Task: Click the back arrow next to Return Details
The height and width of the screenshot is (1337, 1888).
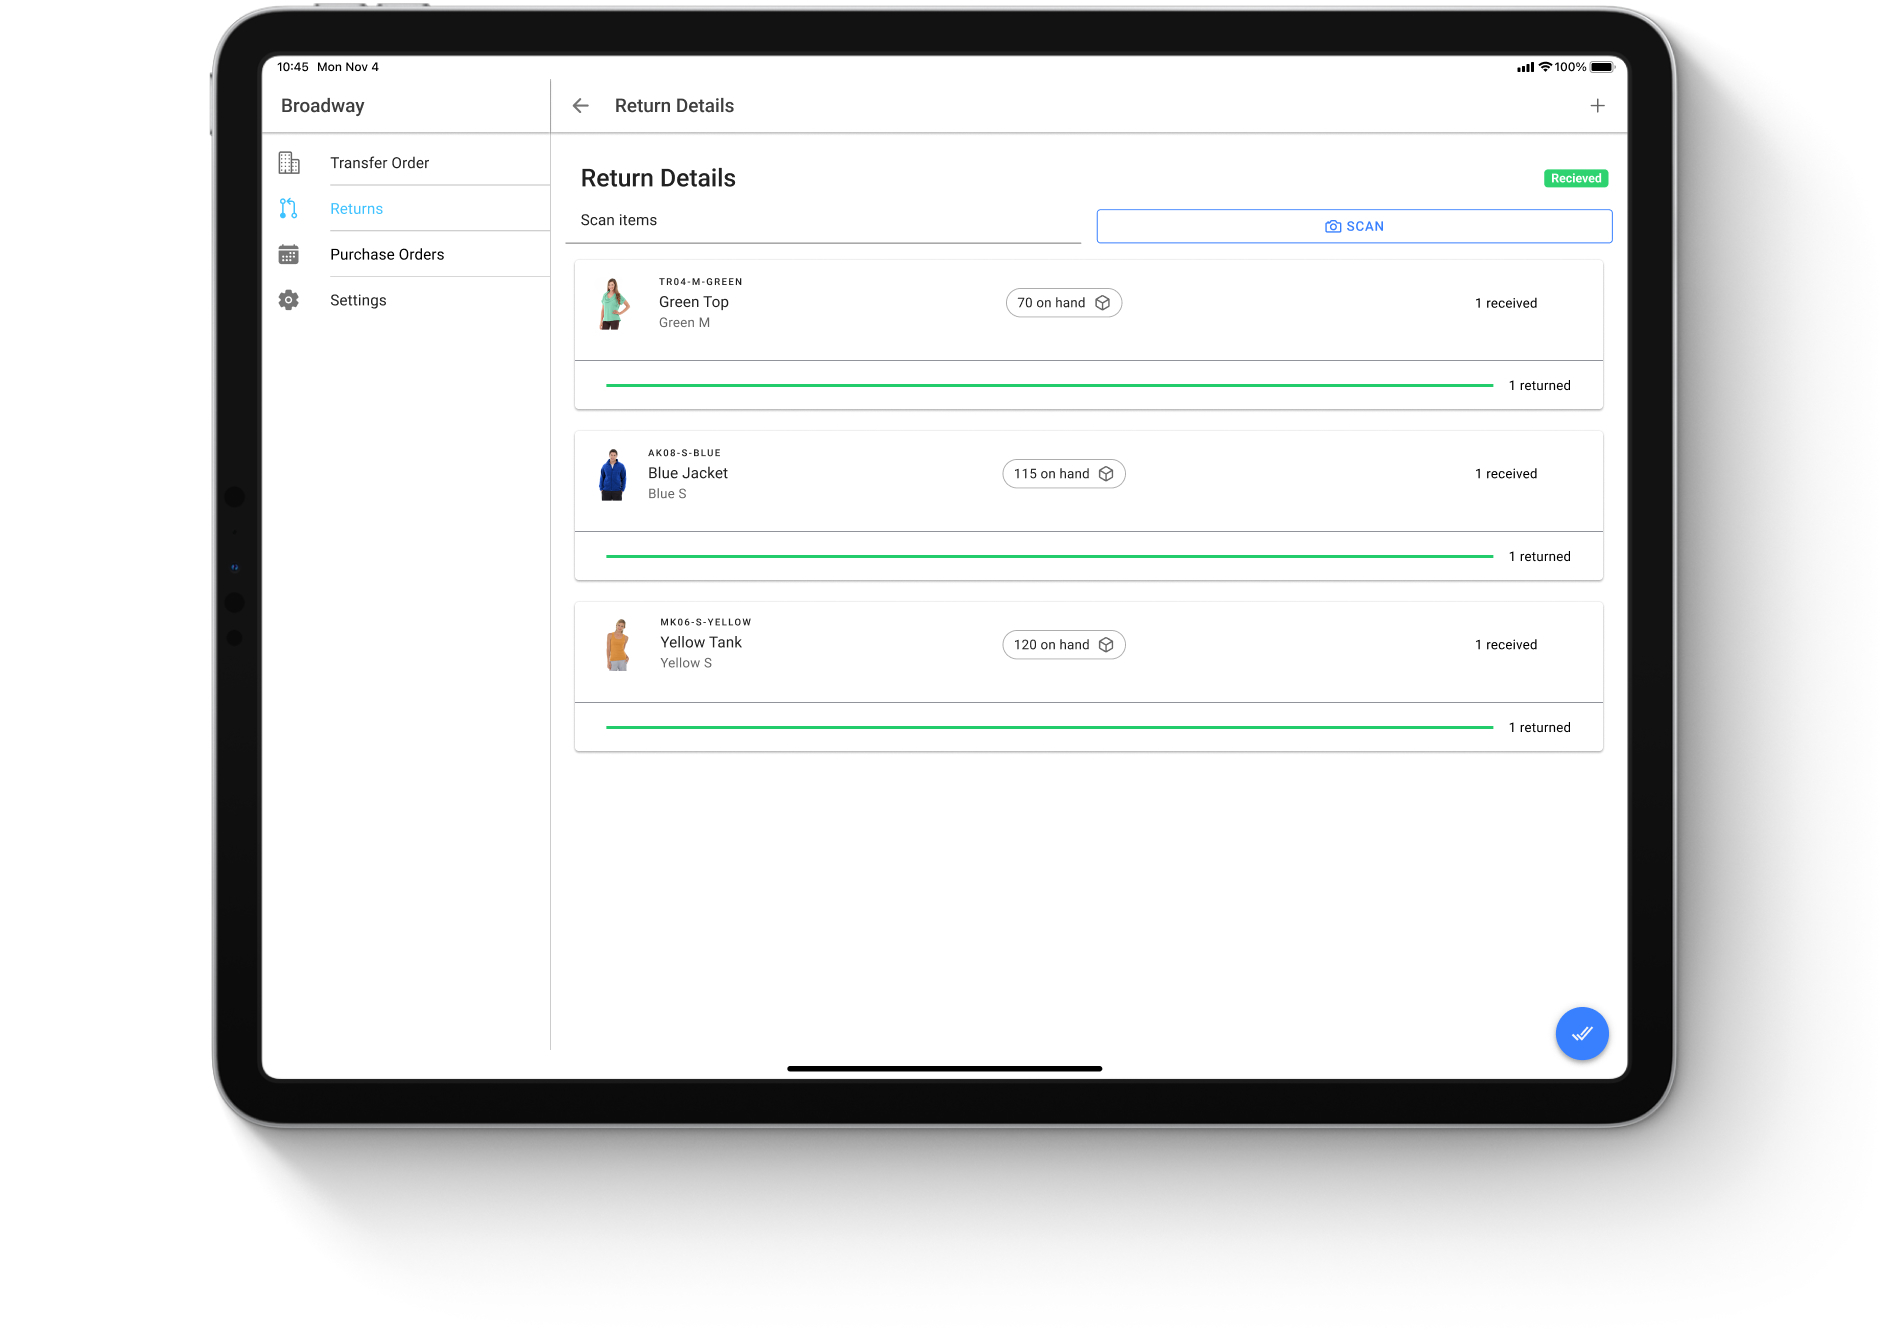Action: tap(581, 105)
